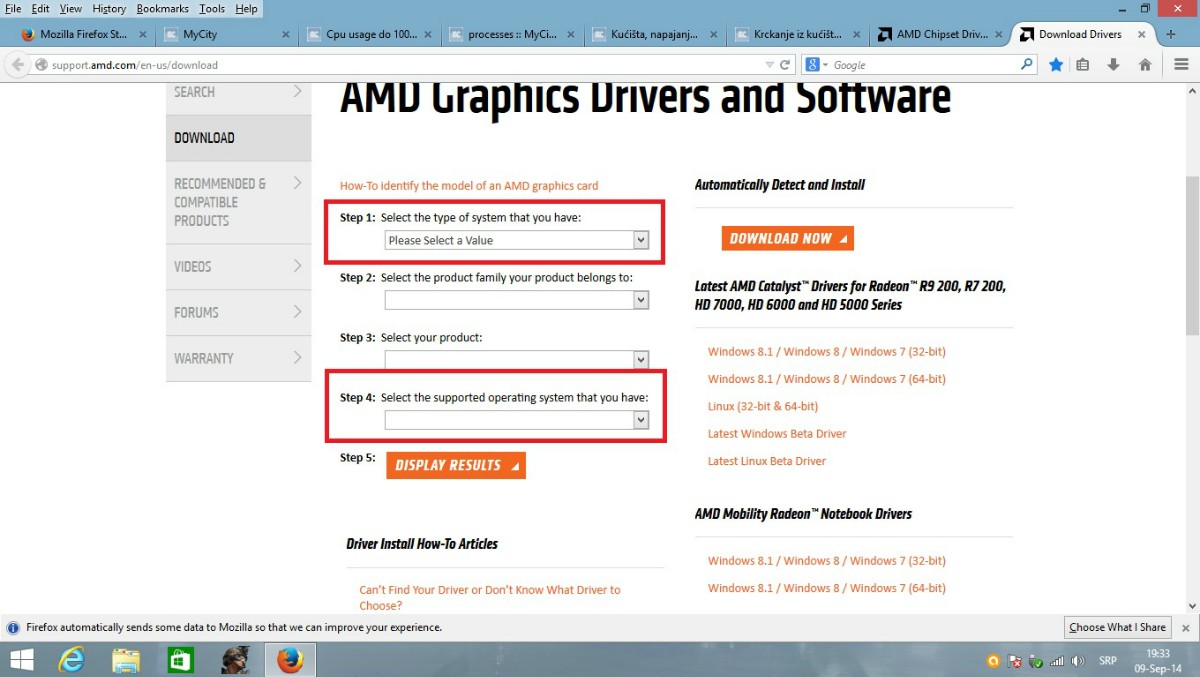Open the Help menu
The width and height of the screenshot is (1200, 677).
pos(246,8)
